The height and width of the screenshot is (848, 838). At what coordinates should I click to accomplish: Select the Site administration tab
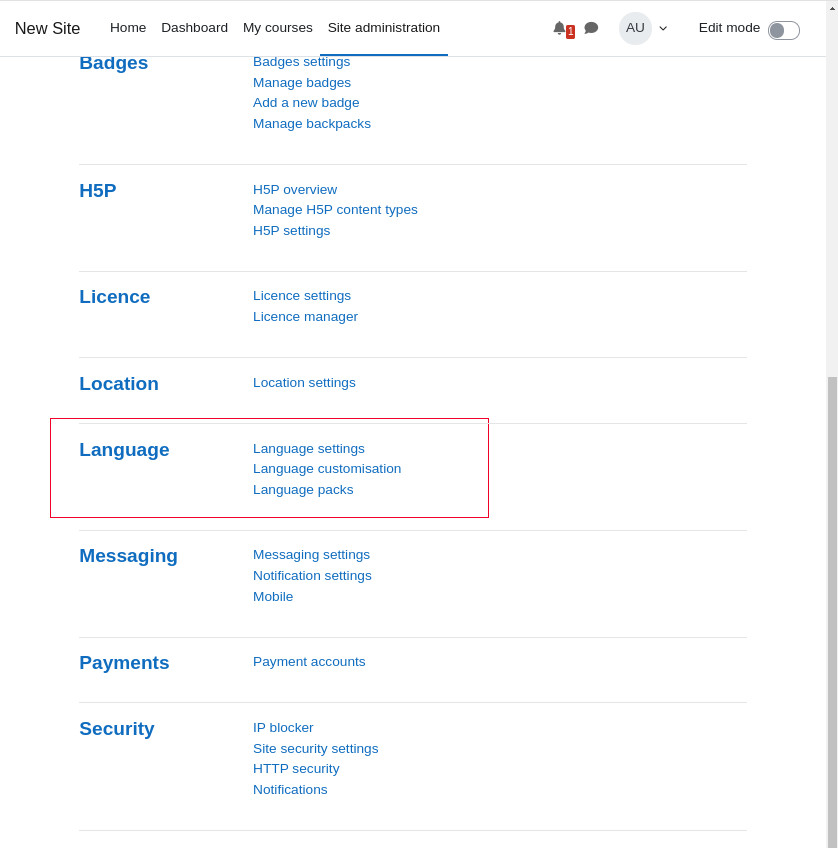(x=383, y=28)
